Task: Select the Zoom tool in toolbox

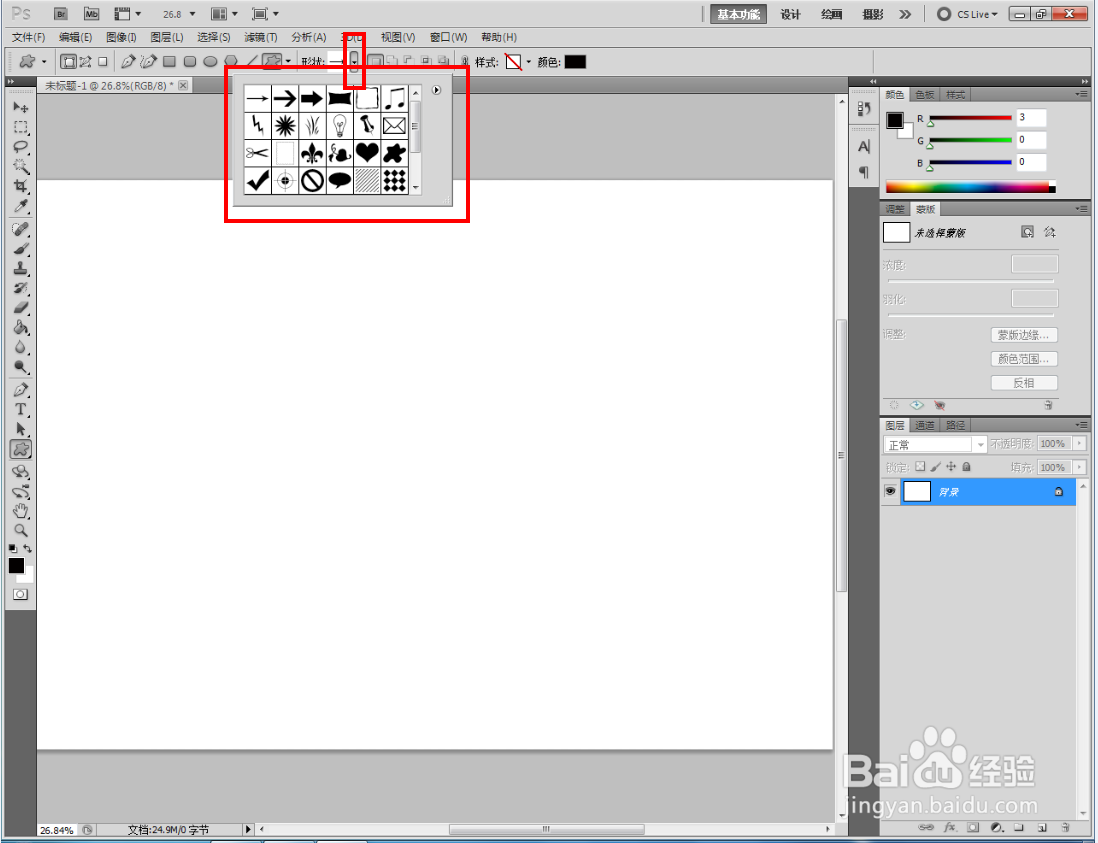Action: coord(21,530)
